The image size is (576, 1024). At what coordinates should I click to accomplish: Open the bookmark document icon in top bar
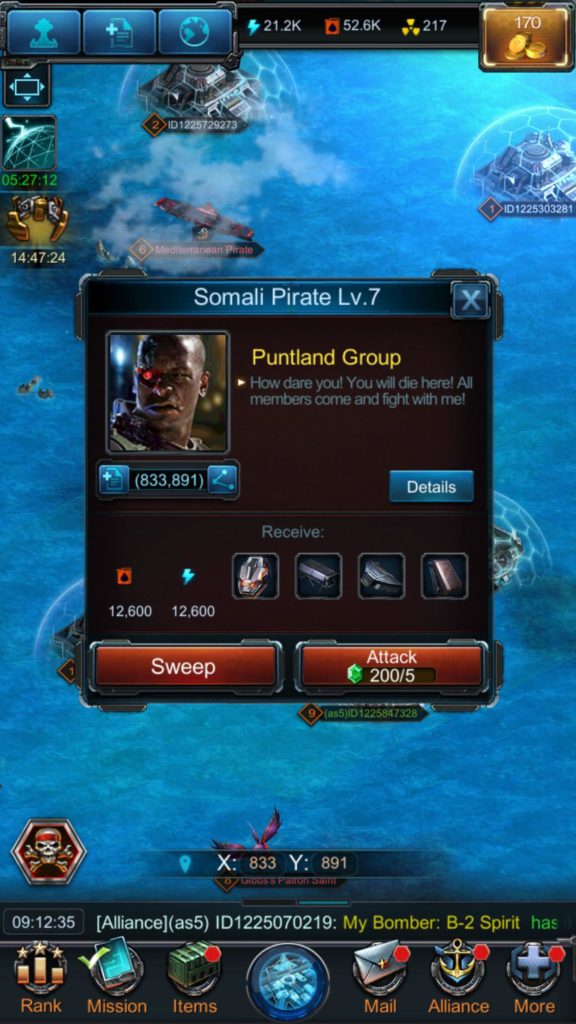click(x=120, y=31)
